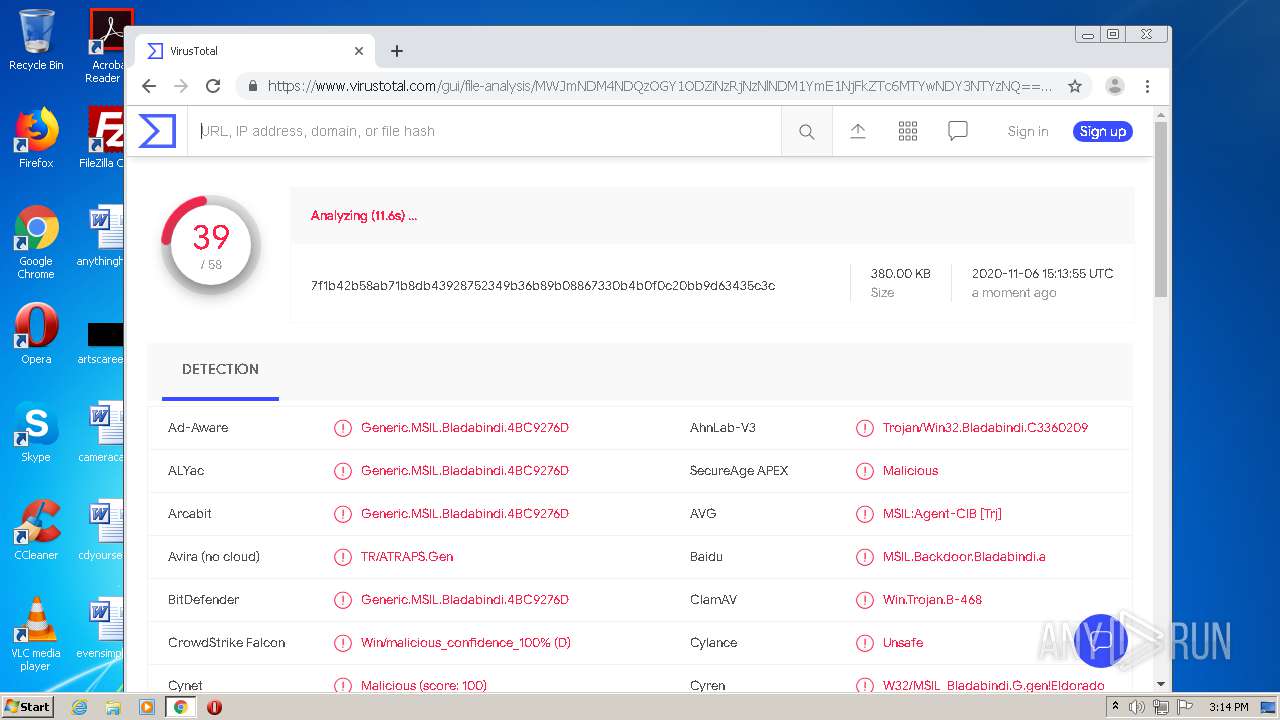Image resolution: width=1280 pixels, height=720 pixels.
Task: Click the 380.00 KB size value
Action: (900, 273)
